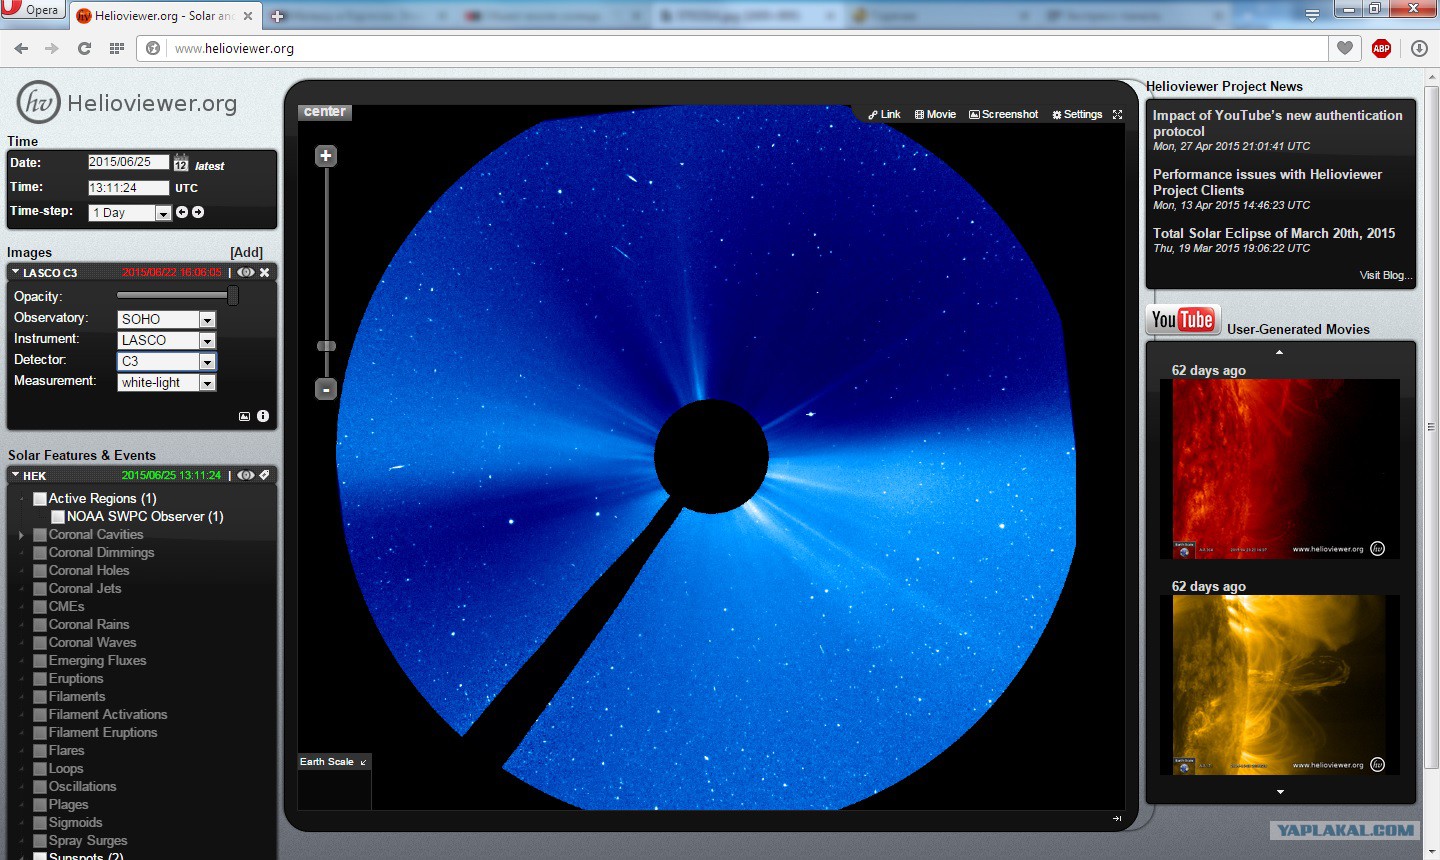
Task: Click the YouTube logo
Action: point(1183,320)
